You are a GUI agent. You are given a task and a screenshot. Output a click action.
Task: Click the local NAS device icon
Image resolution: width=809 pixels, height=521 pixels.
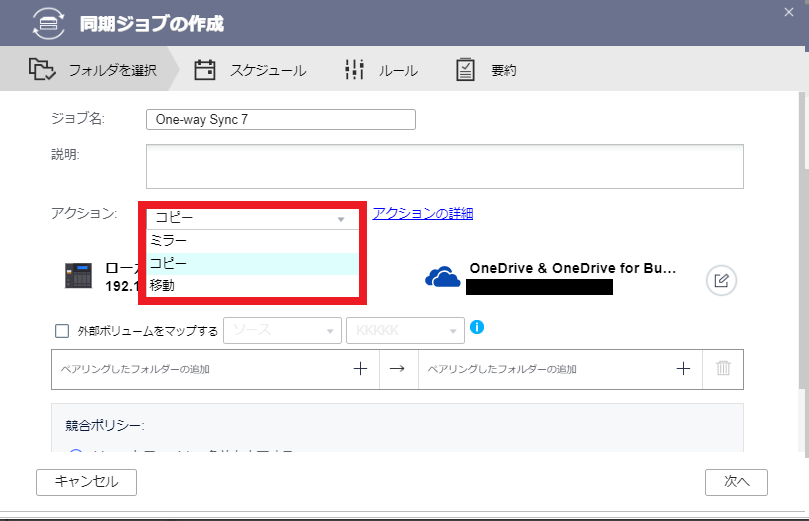point(78,275)
